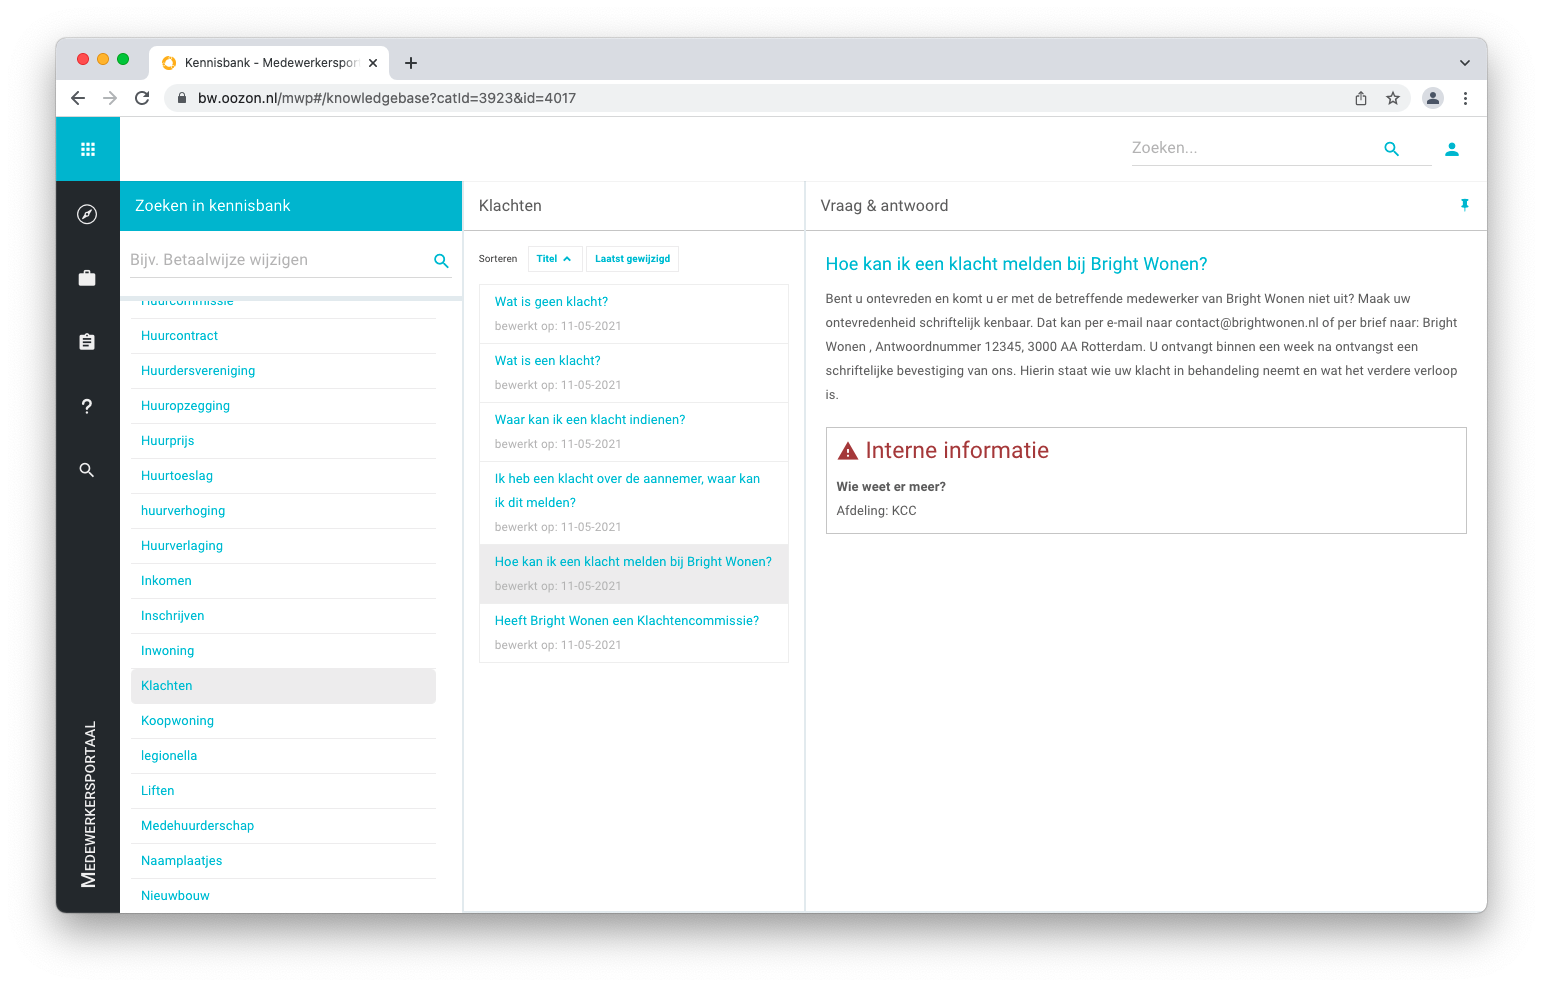
Task: Select the Kennisbank browser tab
Action: point(270,63)
